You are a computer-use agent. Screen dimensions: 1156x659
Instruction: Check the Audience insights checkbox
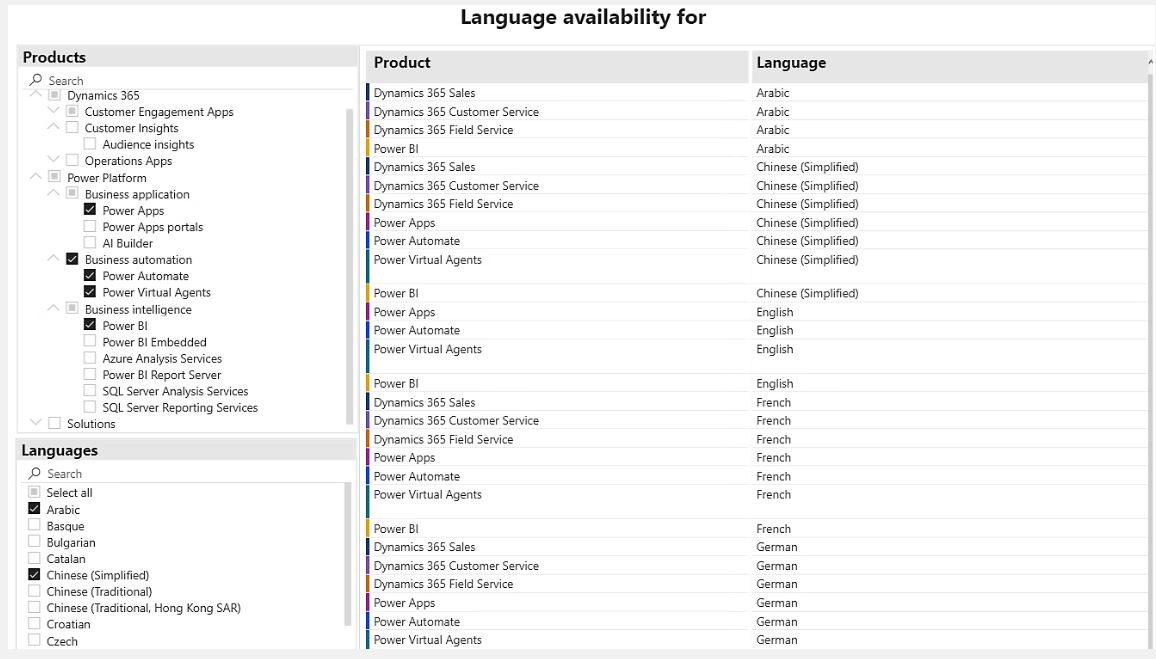(x=90, y=144)
